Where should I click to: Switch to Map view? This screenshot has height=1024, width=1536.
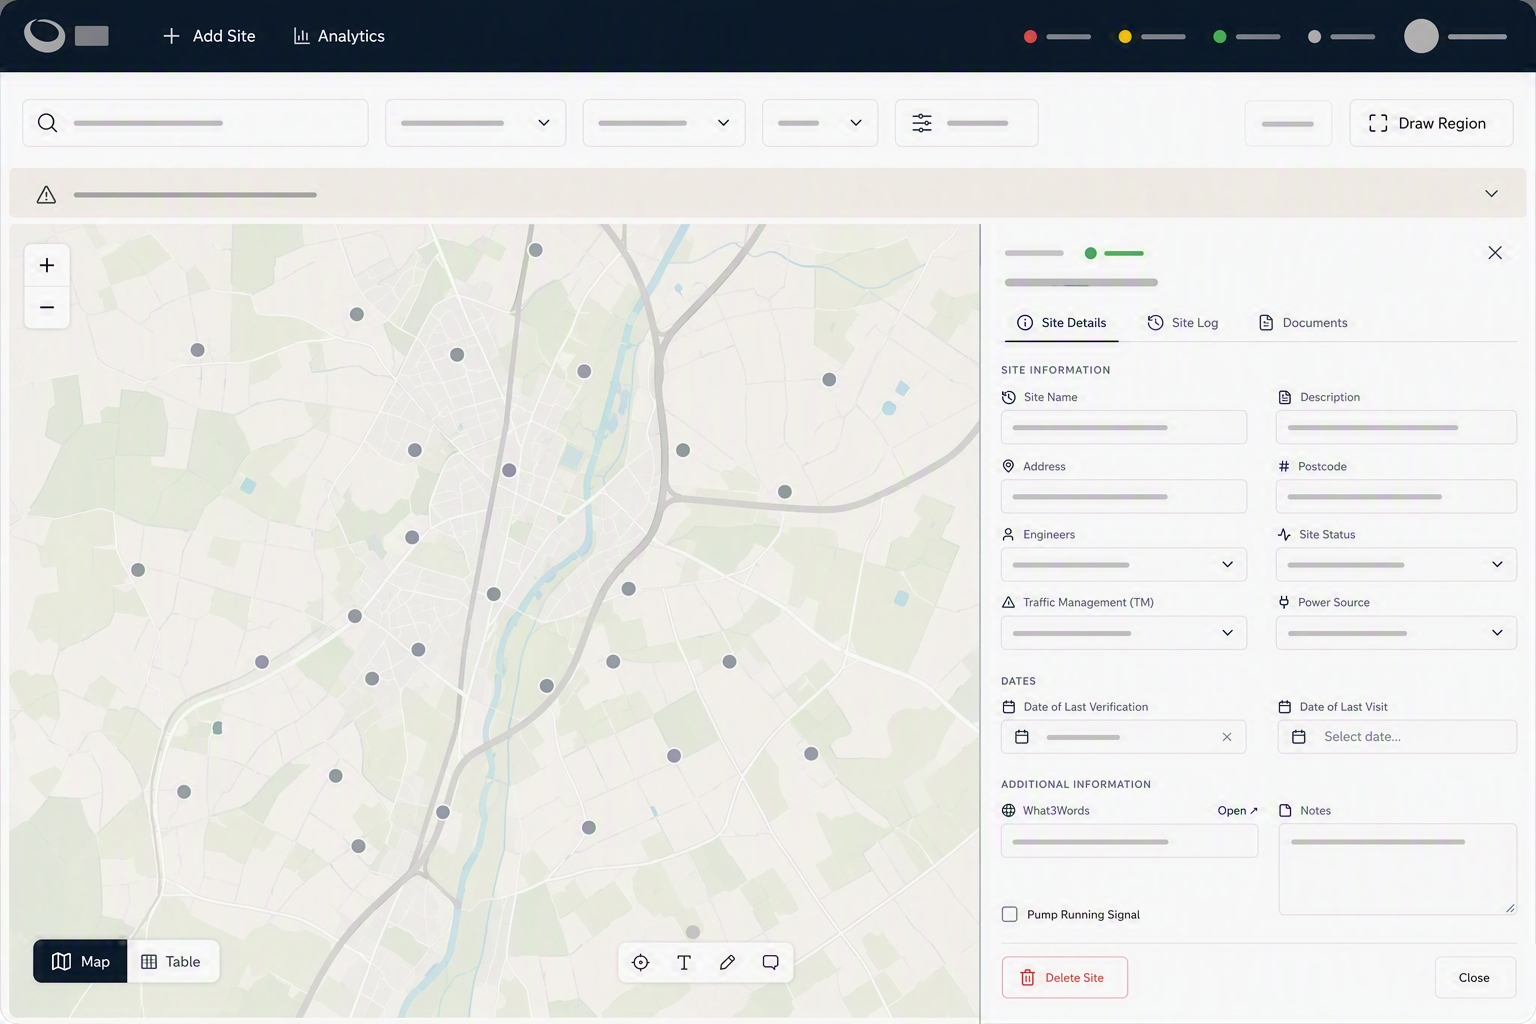click(80, 961)
